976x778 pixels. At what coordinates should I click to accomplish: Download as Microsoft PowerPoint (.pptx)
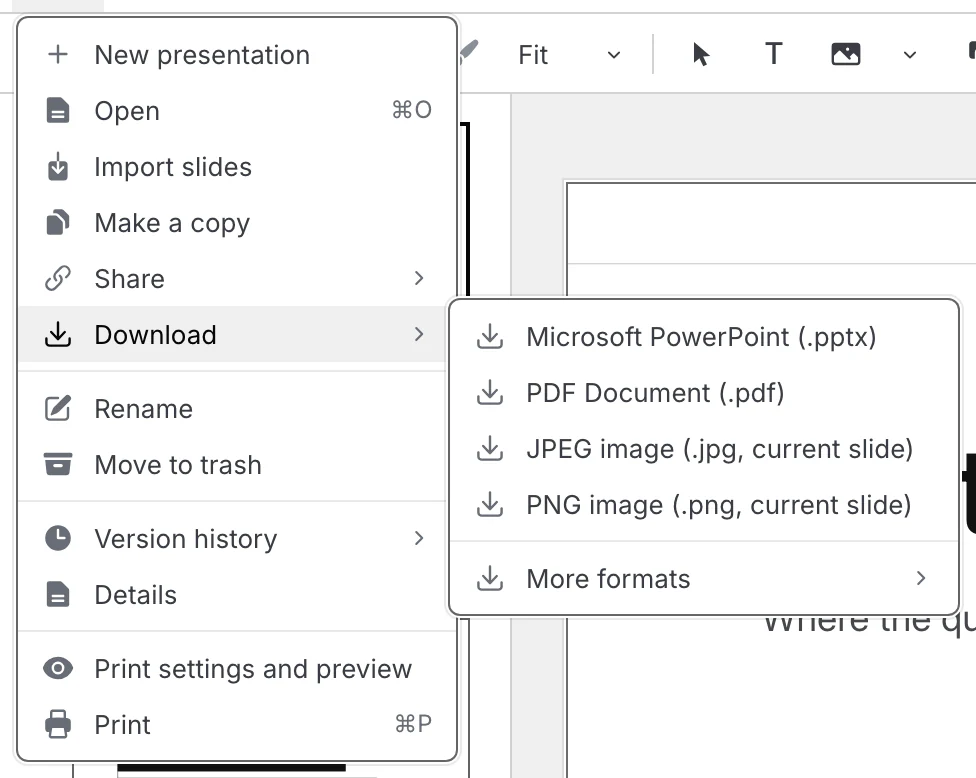tap(704, 337)
